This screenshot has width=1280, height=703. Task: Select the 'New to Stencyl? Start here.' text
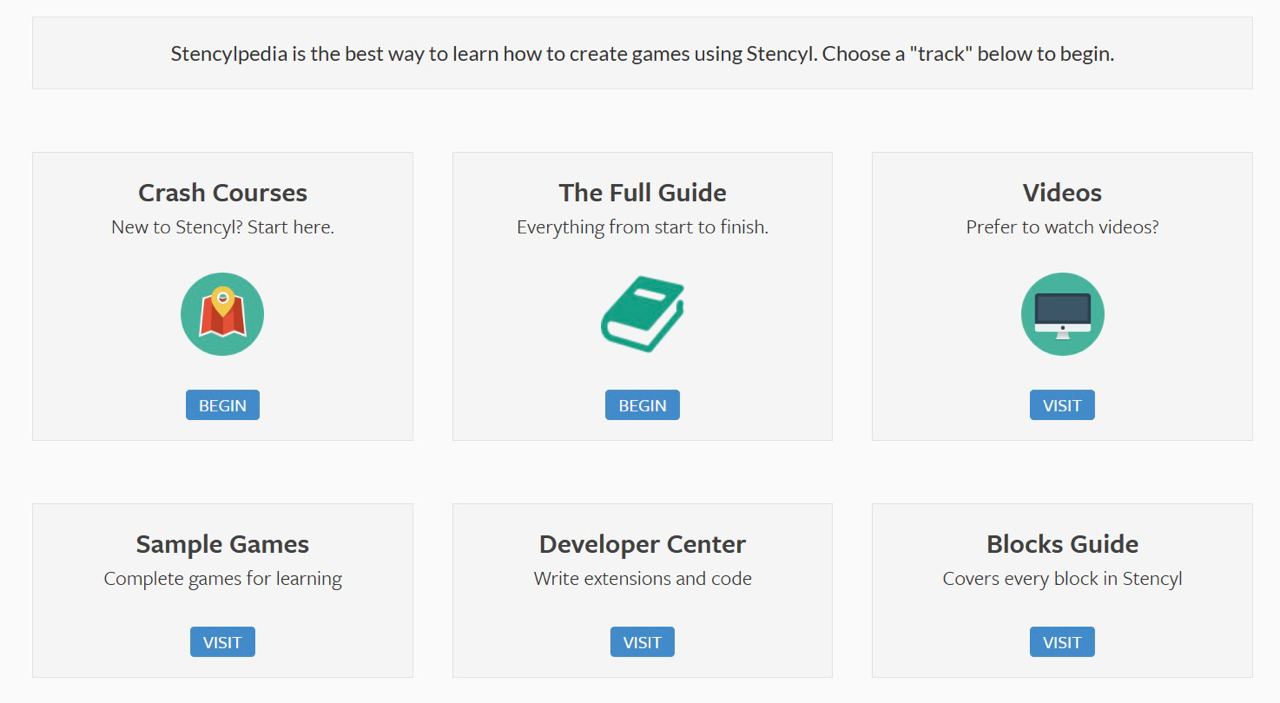pos(222,227)
